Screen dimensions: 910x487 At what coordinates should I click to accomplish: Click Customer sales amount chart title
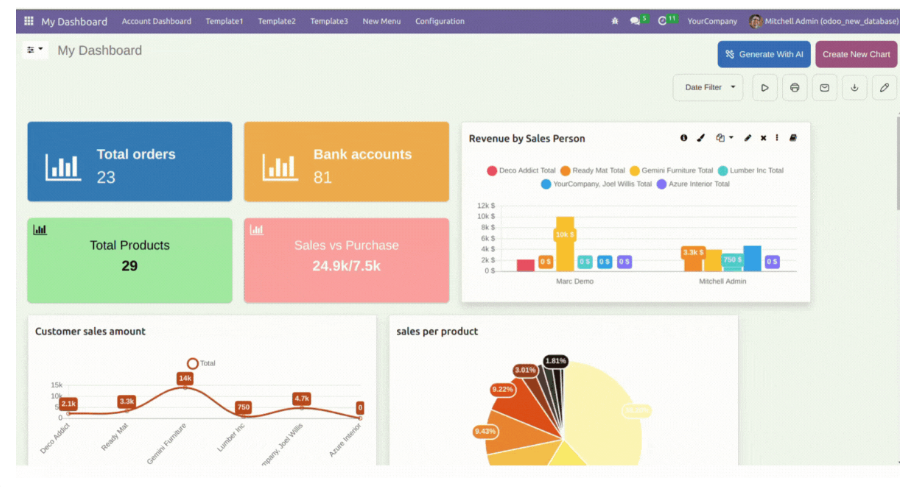point(90,331)
